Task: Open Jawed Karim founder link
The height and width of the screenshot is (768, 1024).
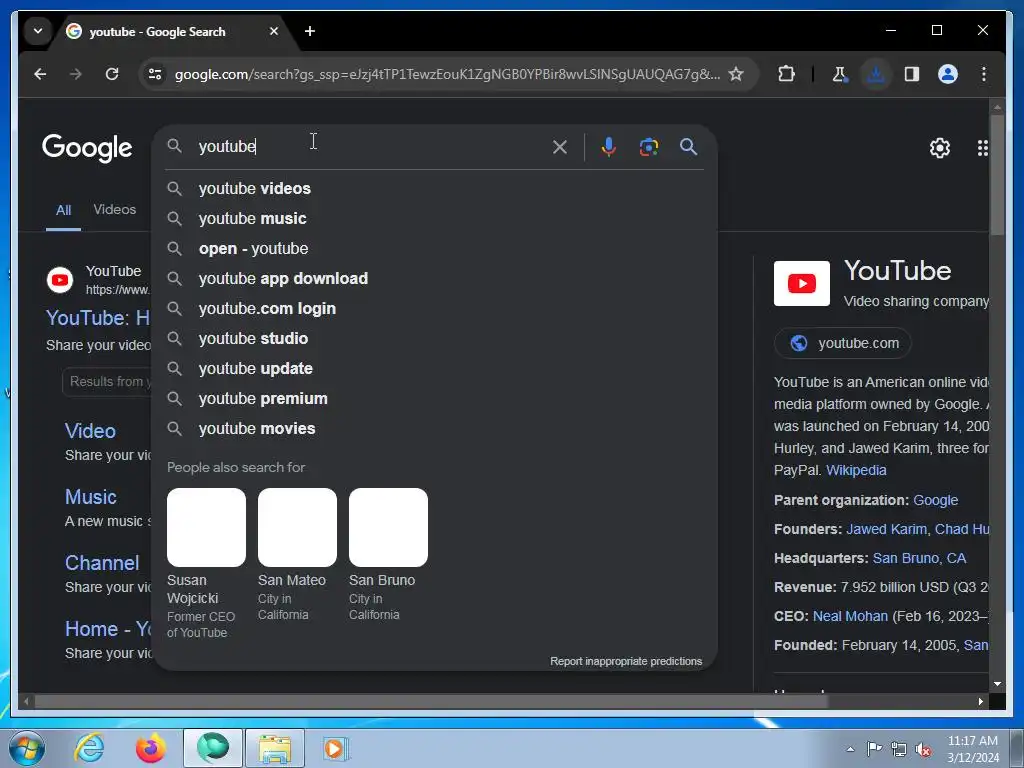Action: [886, 529]
